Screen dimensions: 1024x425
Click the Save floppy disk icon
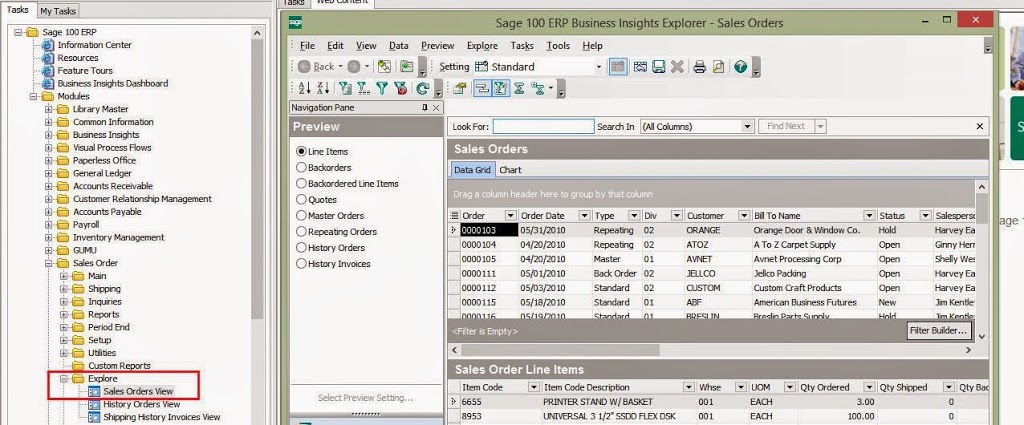[x=658, y=67]
